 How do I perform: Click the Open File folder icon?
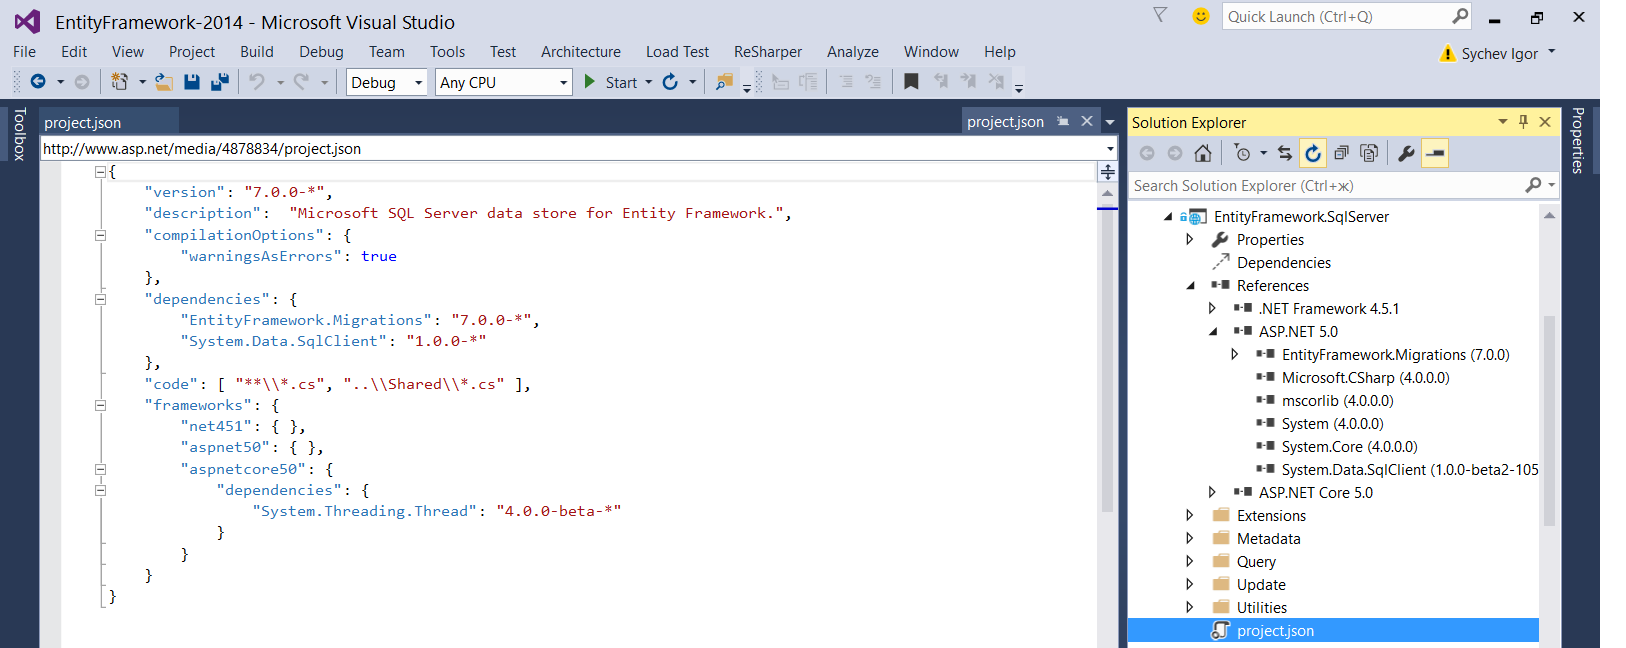164,82
